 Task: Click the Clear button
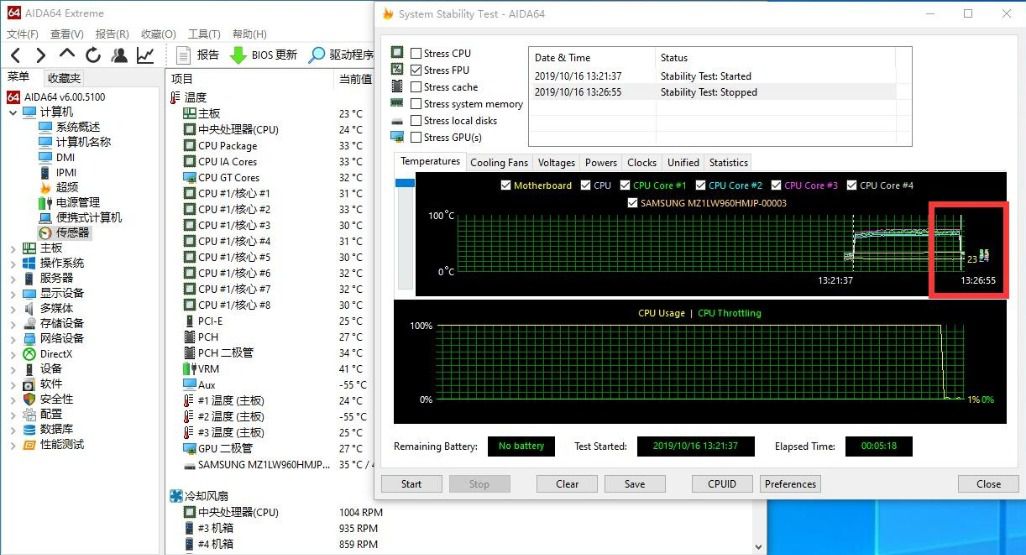tap(567, 484)
